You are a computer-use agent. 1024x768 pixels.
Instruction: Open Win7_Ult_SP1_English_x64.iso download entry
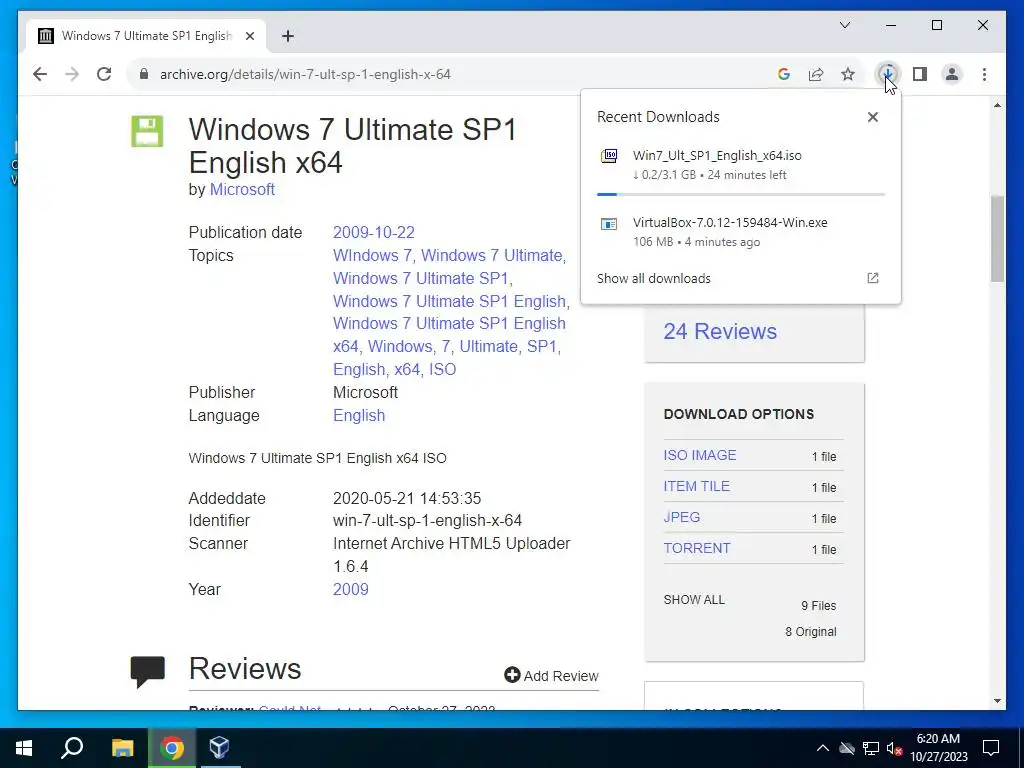[741, 165]
